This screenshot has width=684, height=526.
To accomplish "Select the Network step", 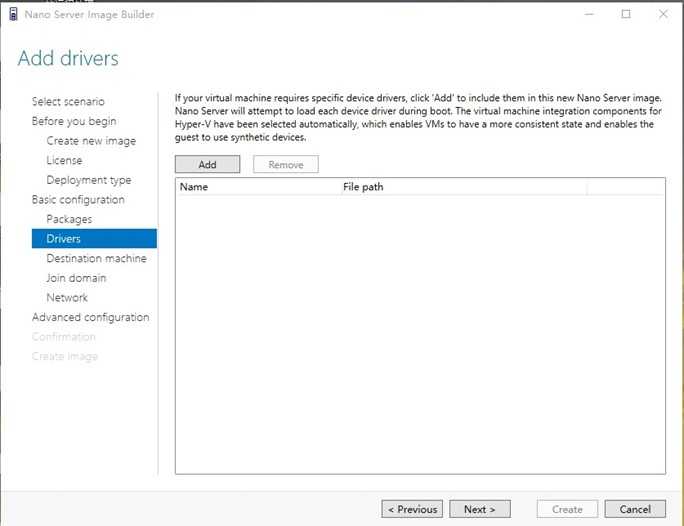I will 67,297.
